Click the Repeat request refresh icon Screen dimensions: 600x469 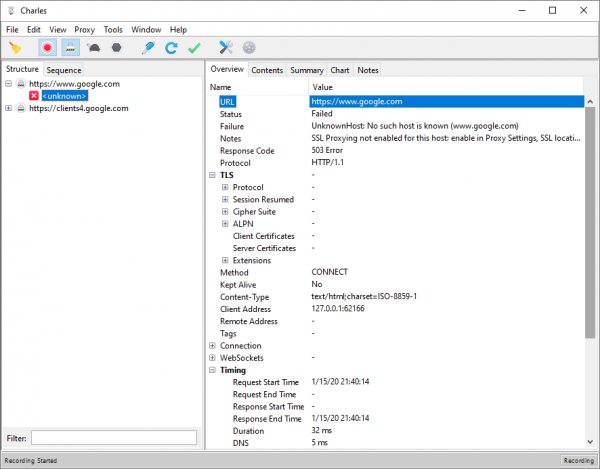click(171, 48)
